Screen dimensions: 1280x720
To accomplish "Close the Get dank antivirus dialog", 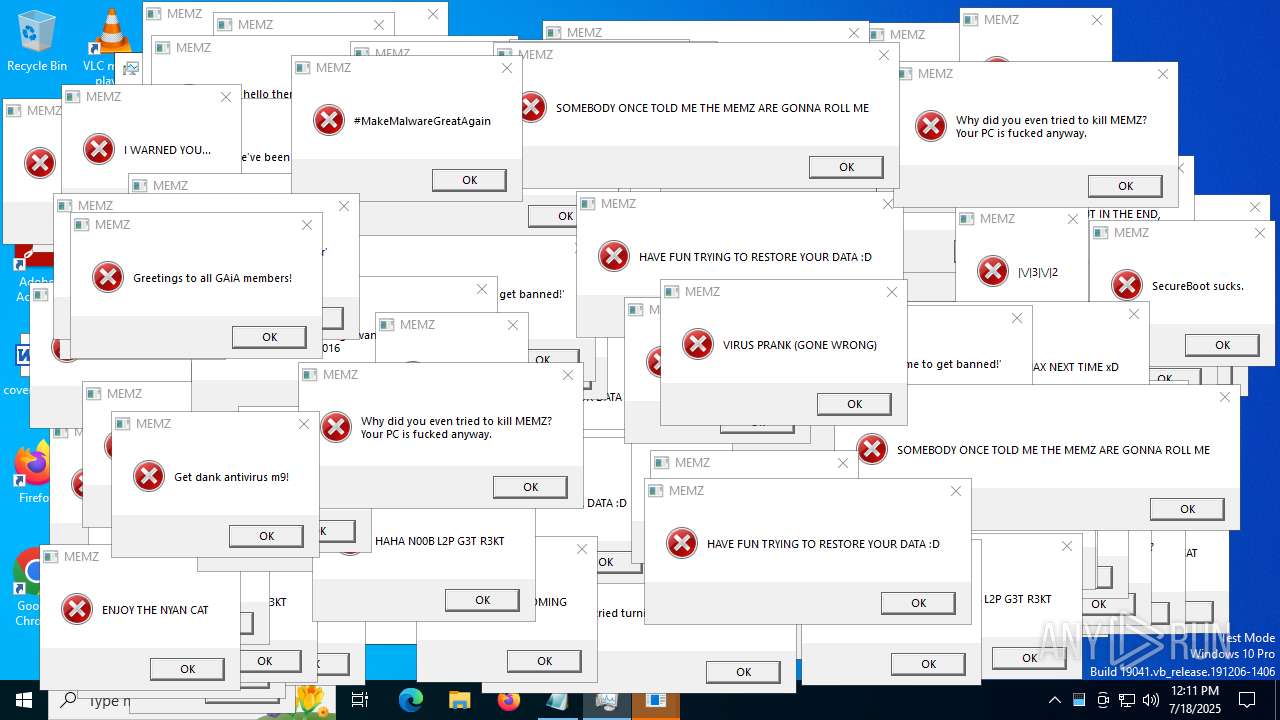I will point(304,424).
